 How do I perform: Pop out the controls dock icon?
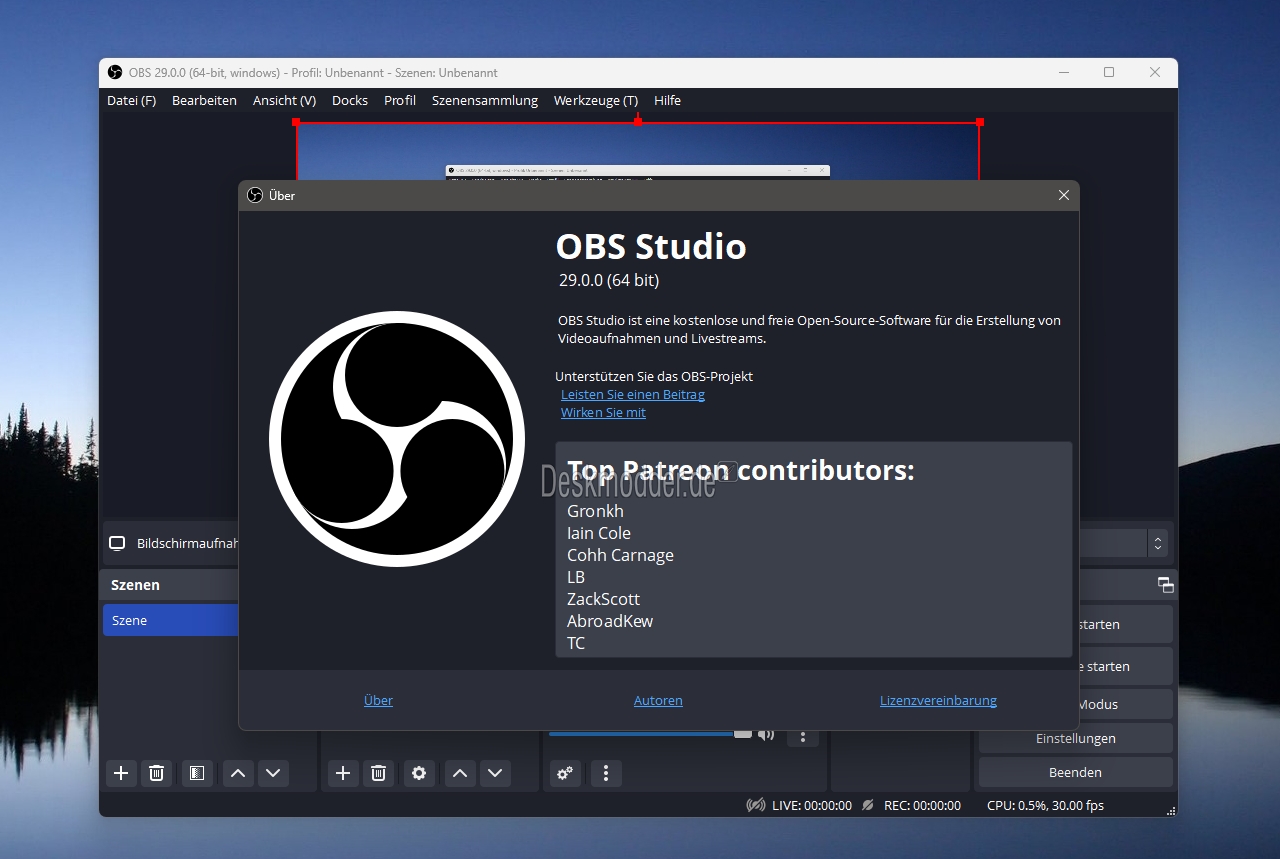(1165, 585)
